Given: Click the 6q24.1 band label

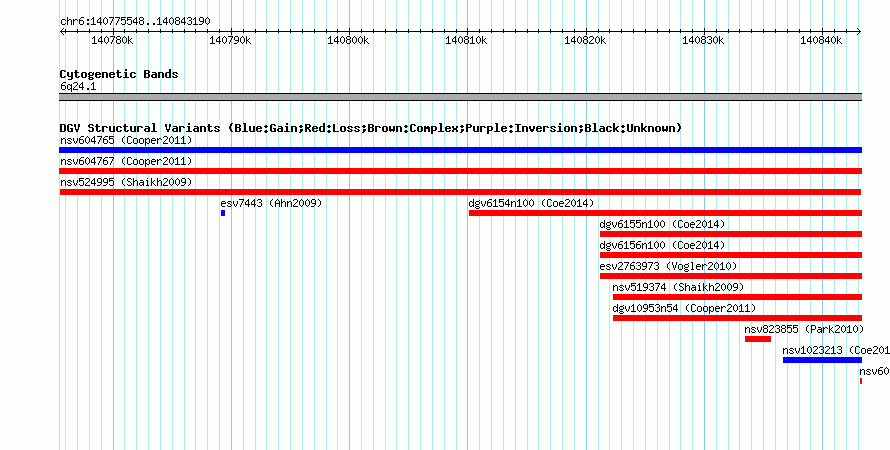Looking at the screenshot, I should click(78, 86).
